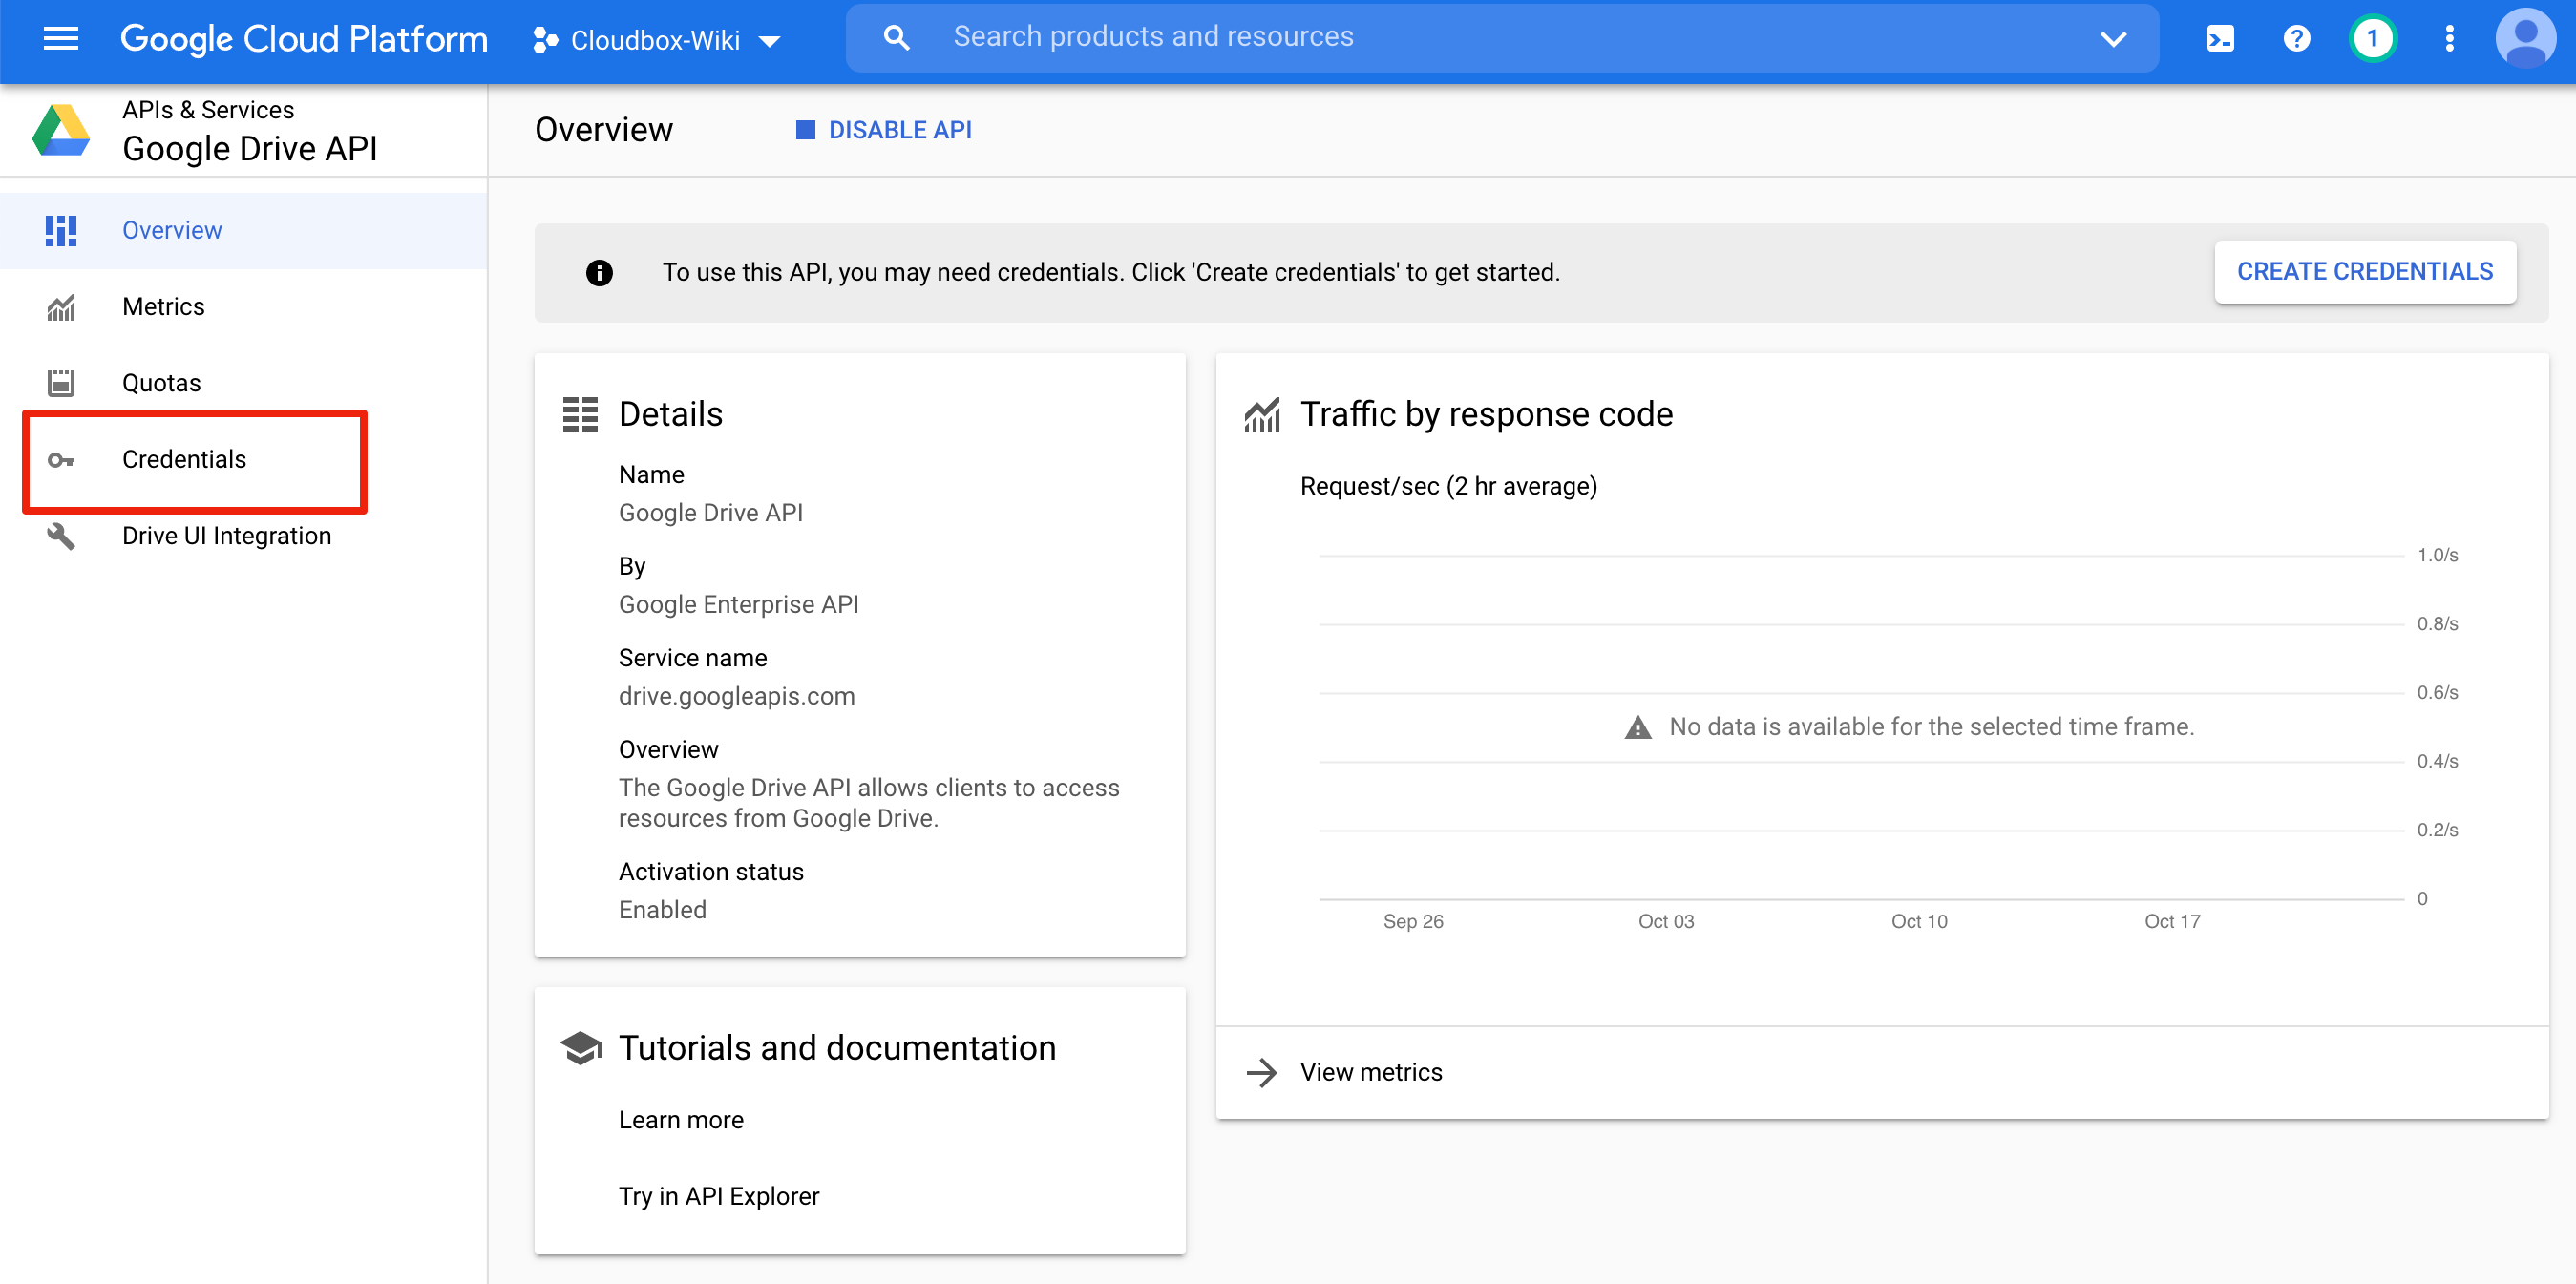This screenshot has width=2576, height=1284.
Task: Click the Tutorials and documentation heading
Action: tap(837, 1049)
